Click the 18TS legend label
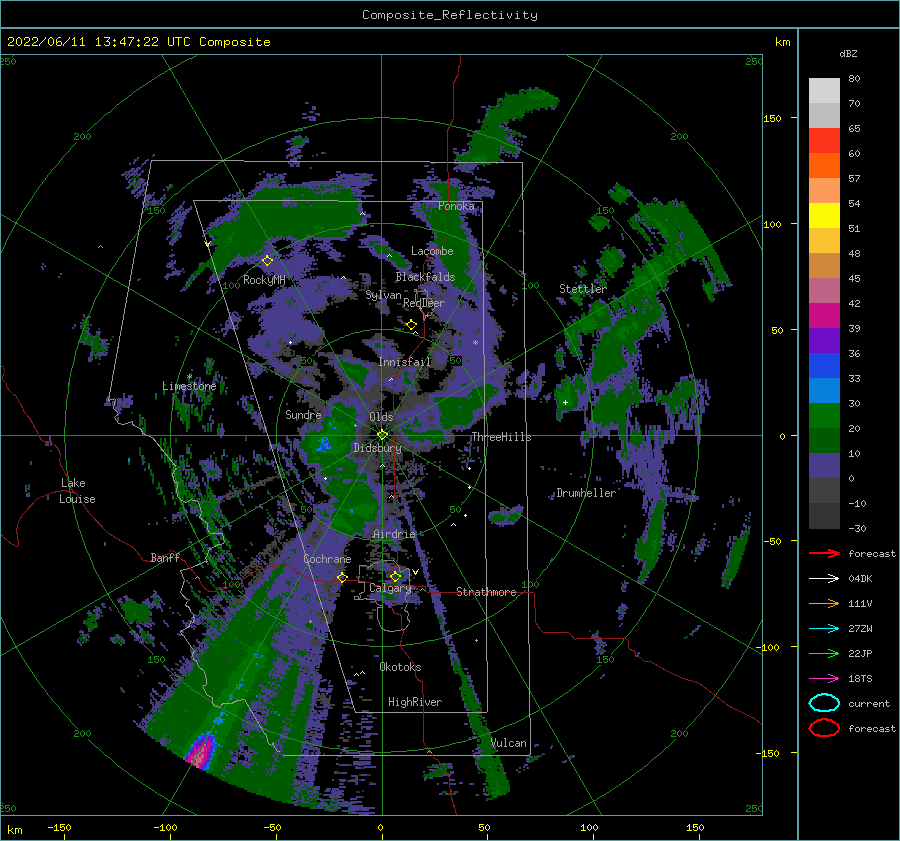Image resolution: width=900 pixels, height=841 pixels. pos(860,679)
